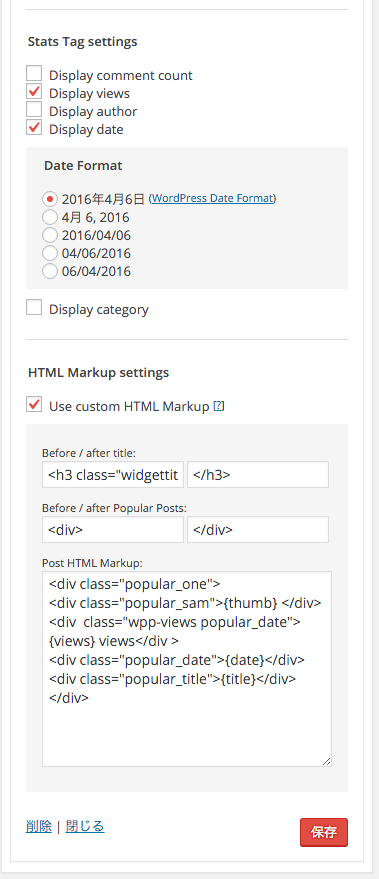Toggle Use custom HTML Markup checkbox
This screenshot has height=879, width=379.
34,404
